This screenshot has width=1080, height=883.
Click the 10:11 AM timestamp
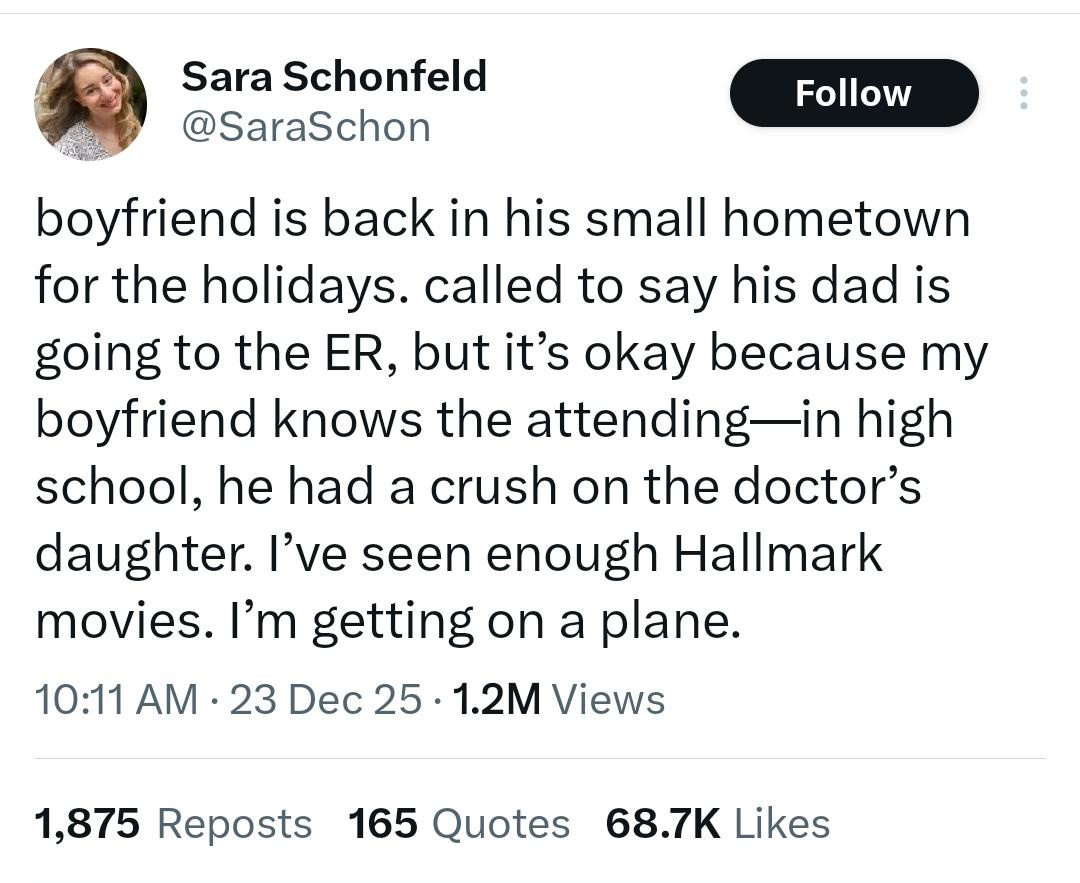coord(116,699)
